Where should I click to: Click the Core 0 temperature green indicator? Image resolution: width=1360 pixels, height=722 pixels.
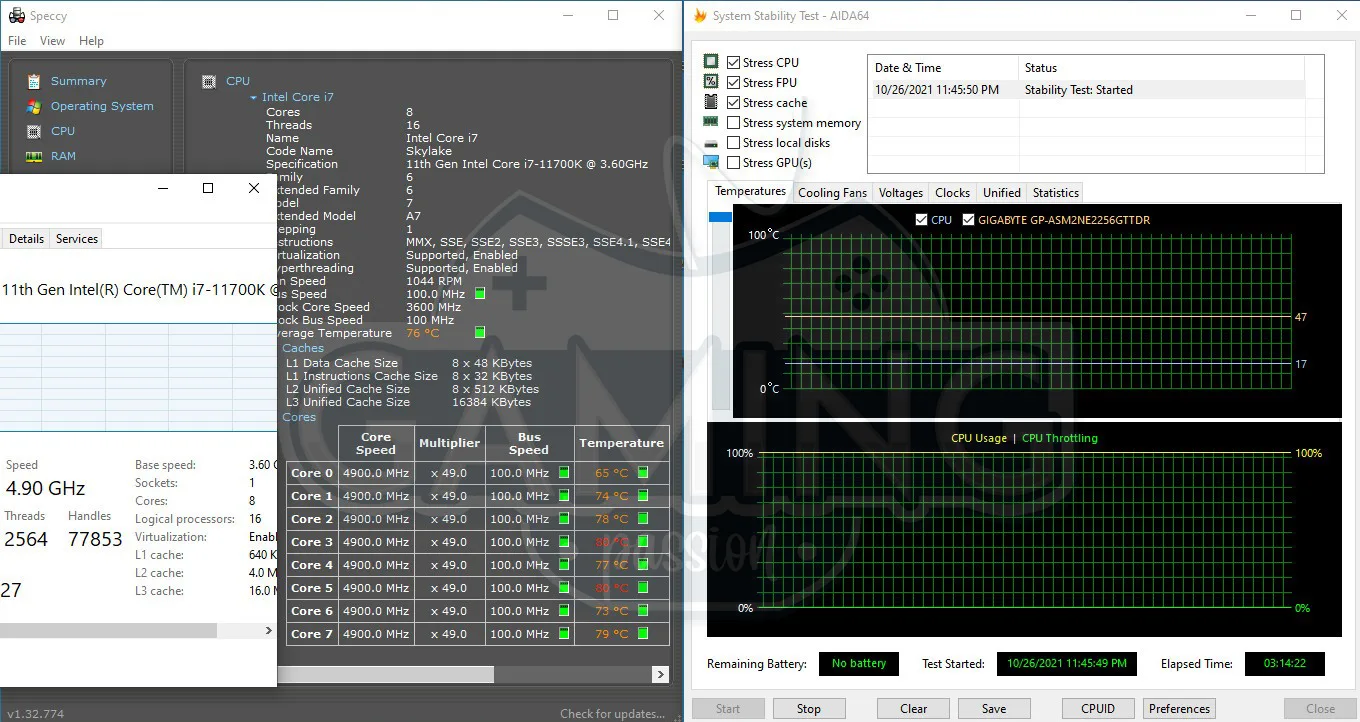pyautogui.click(x=643, y=473)
